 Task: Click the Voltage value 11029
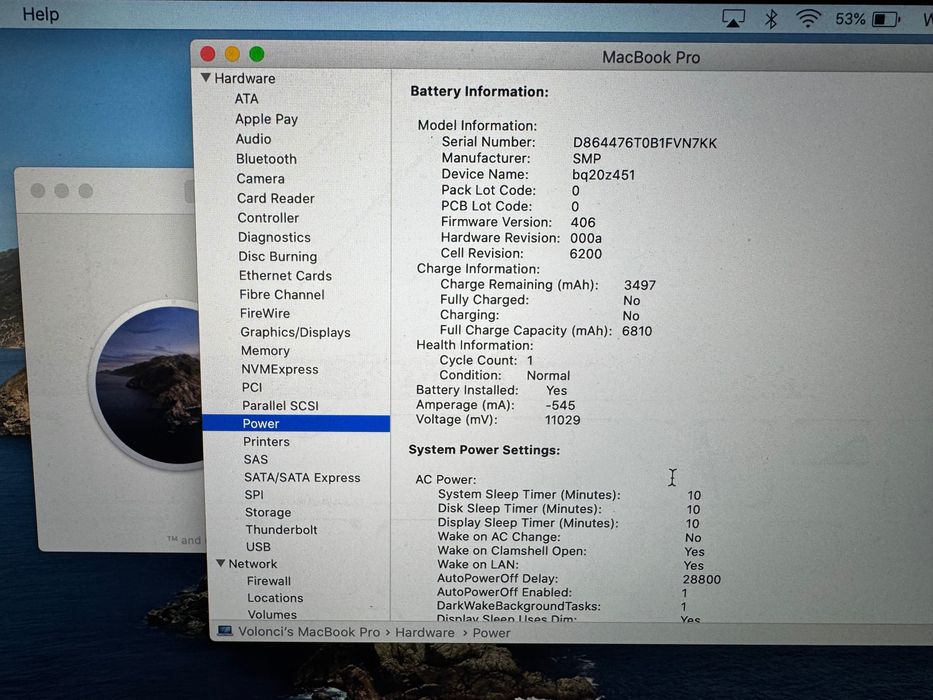pos(562,420)
